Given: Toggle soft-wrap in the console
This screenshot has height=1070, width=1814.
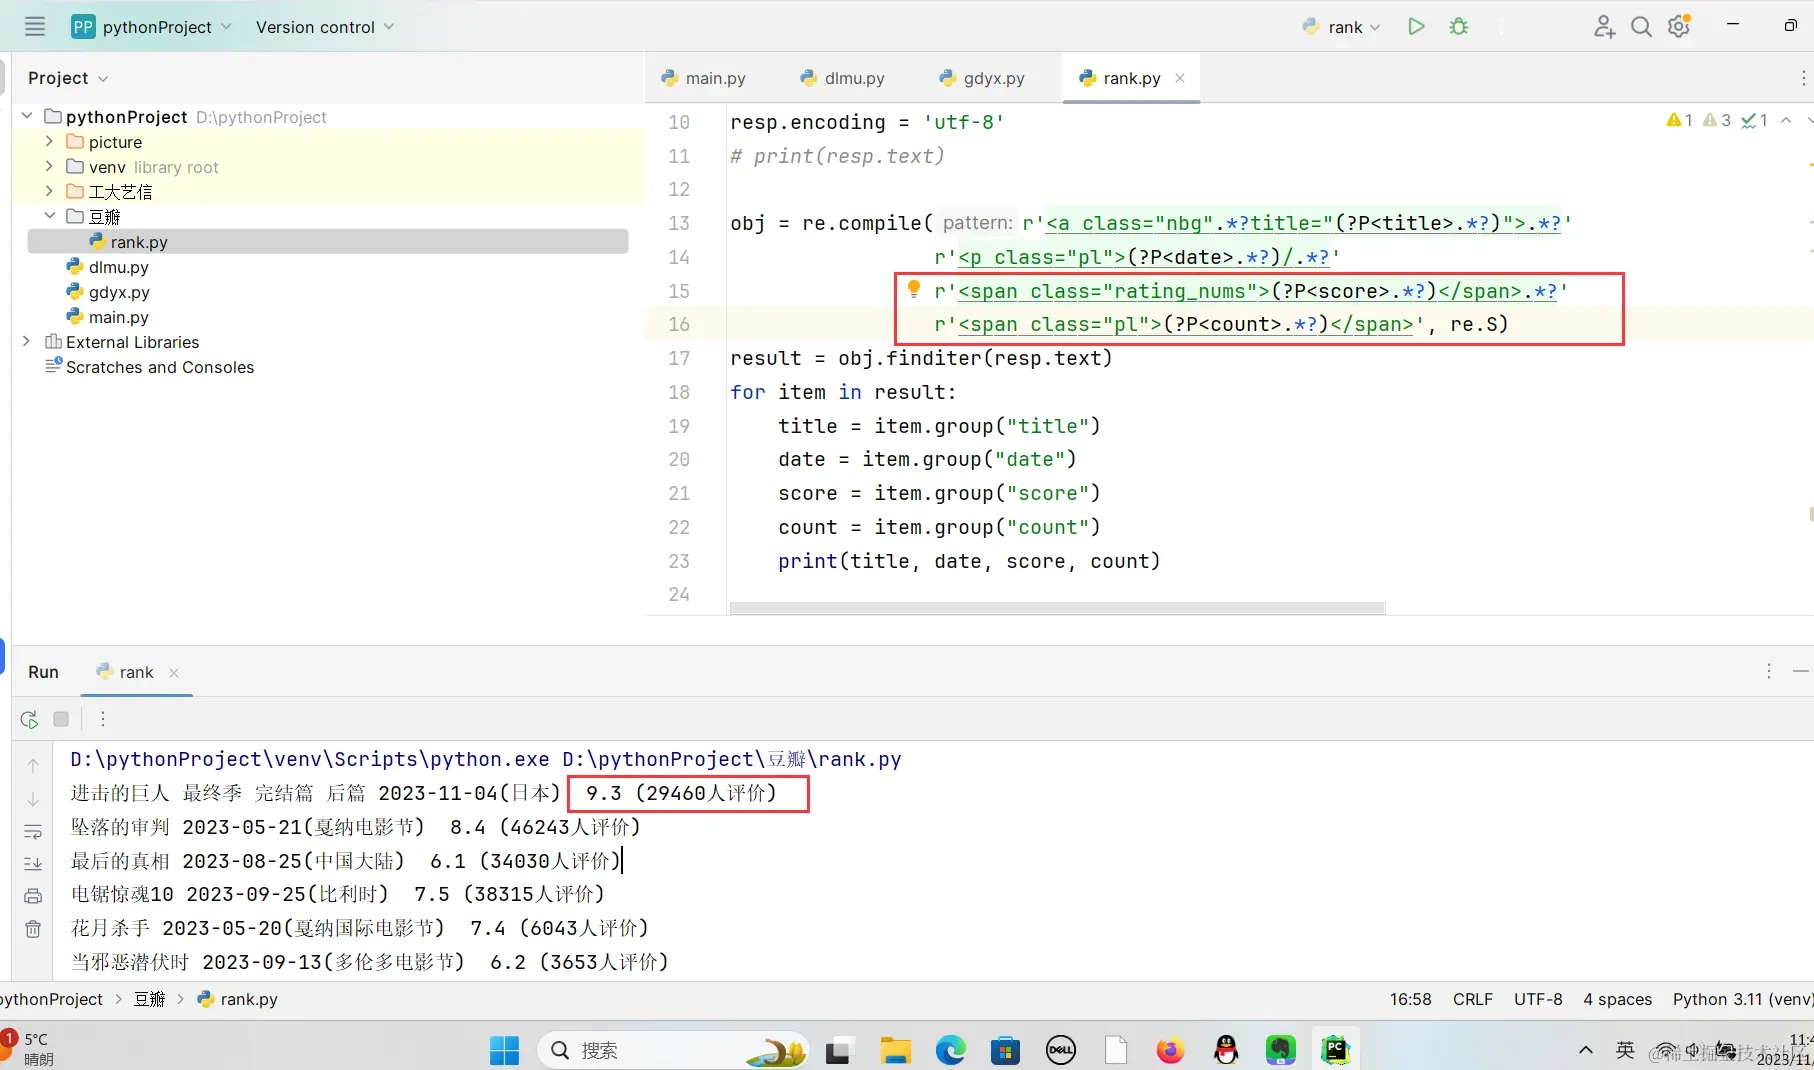Looking at the screenshot, I should (33, 832).
